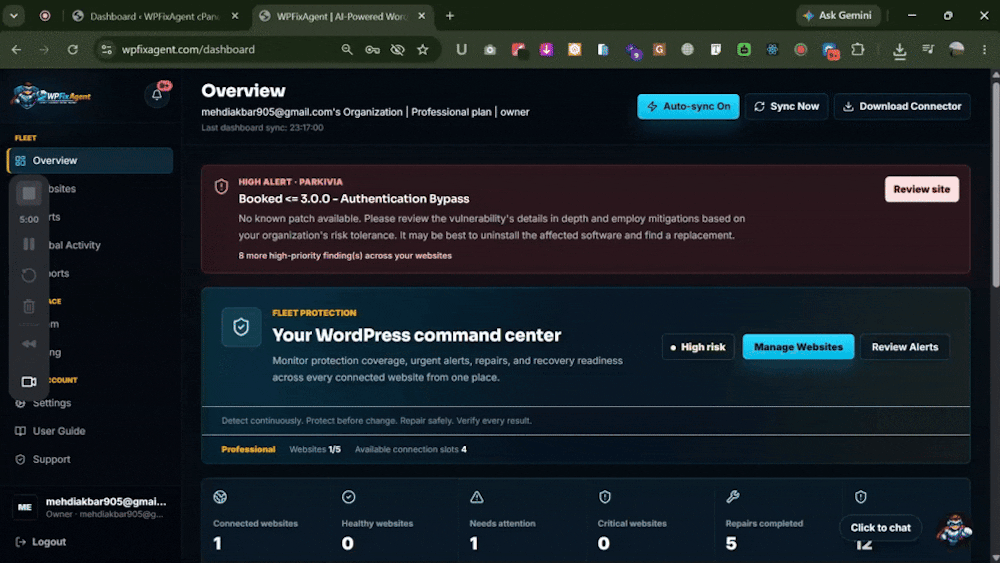Image resolution: width=1000 pixels, height=563 pixels.
Task: Open the password key icon
Action: (372, 50)
